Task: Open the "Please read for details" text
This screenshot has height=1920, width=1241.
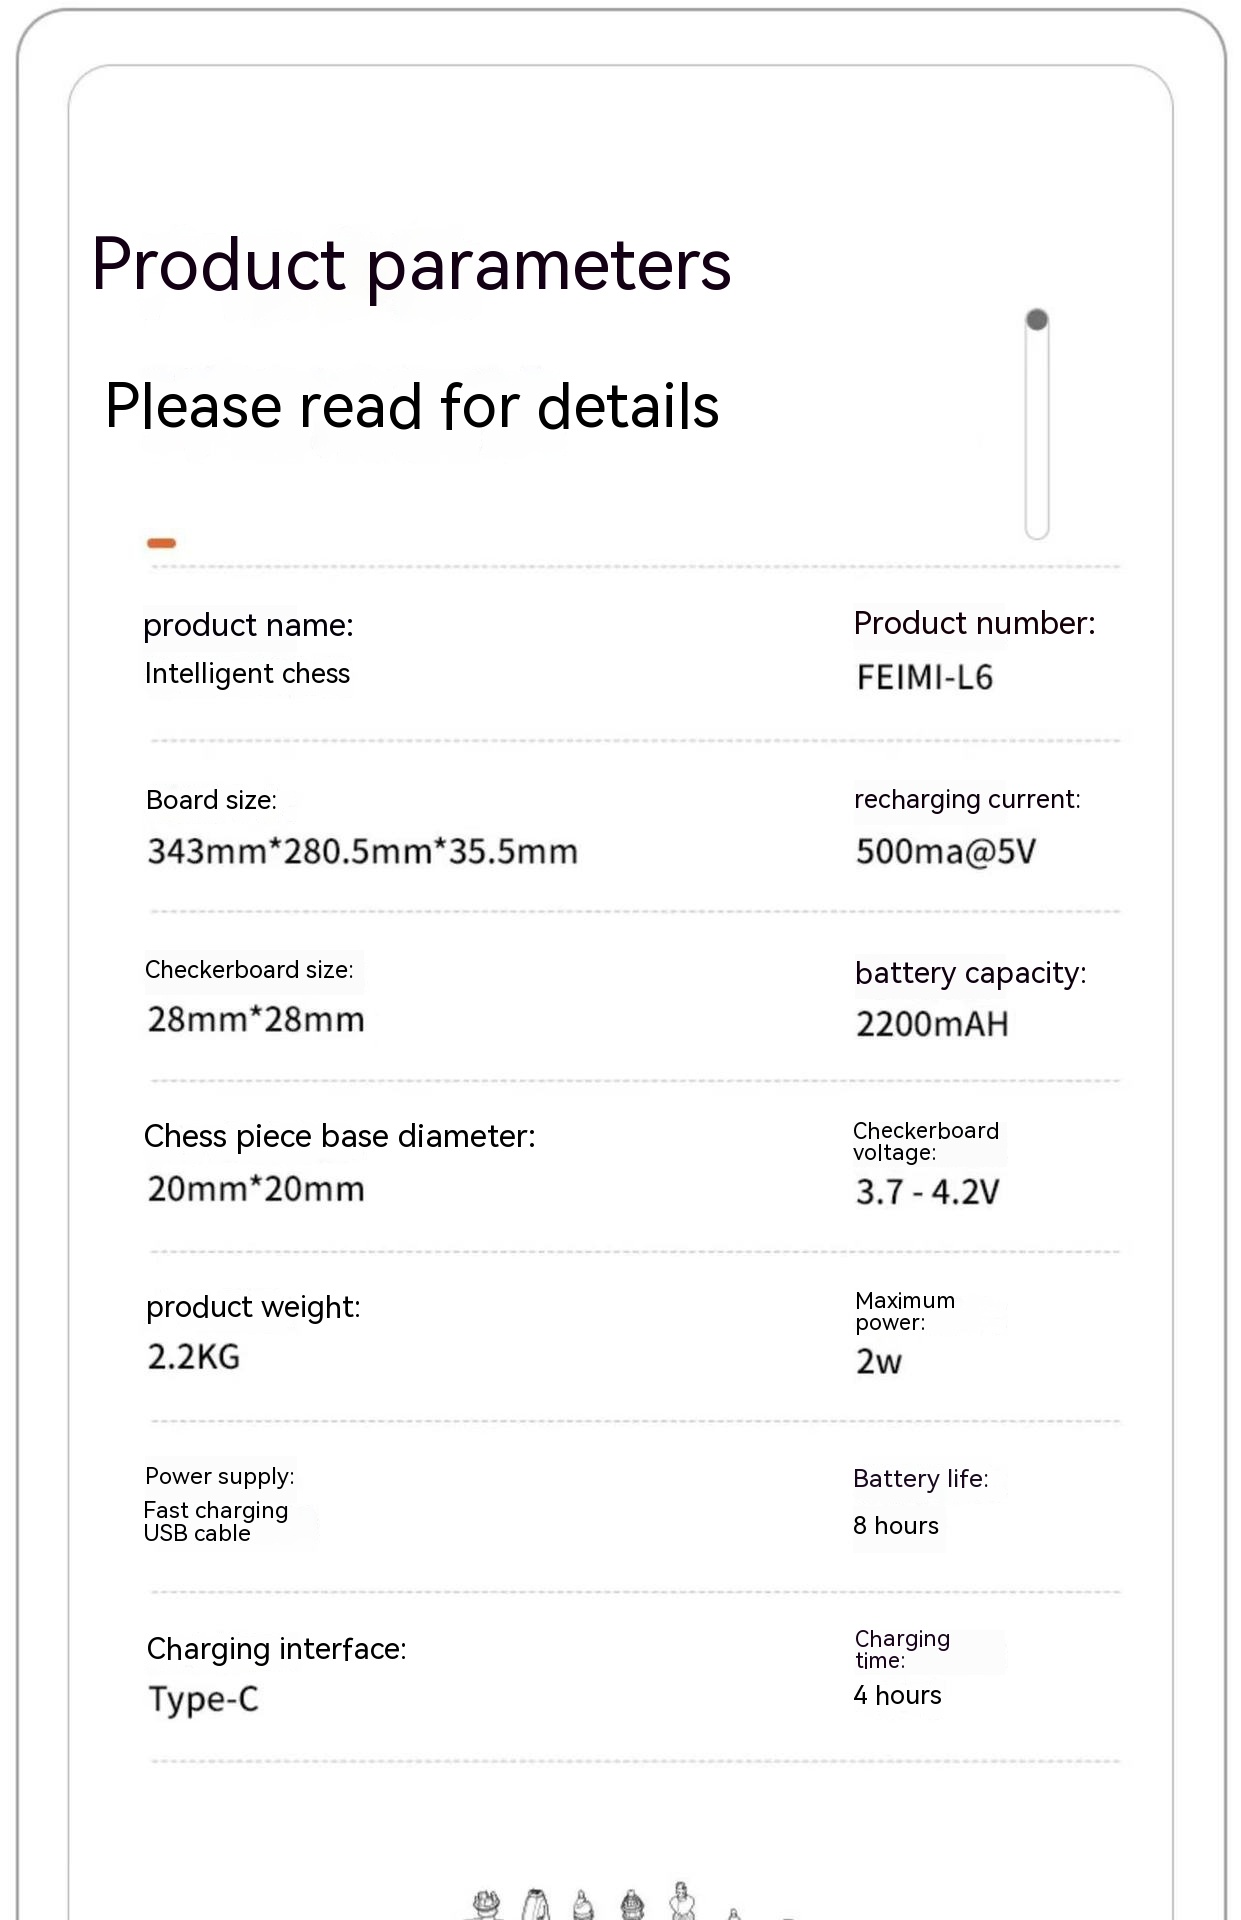Action: [412, 406]
